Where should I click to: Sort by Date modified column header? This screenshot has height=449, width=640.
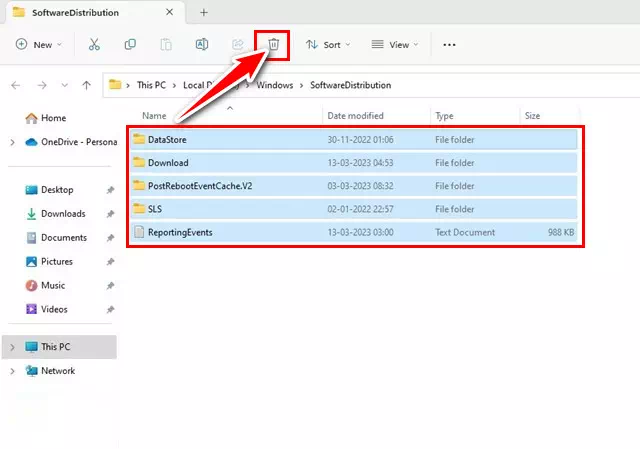point(356,116)
